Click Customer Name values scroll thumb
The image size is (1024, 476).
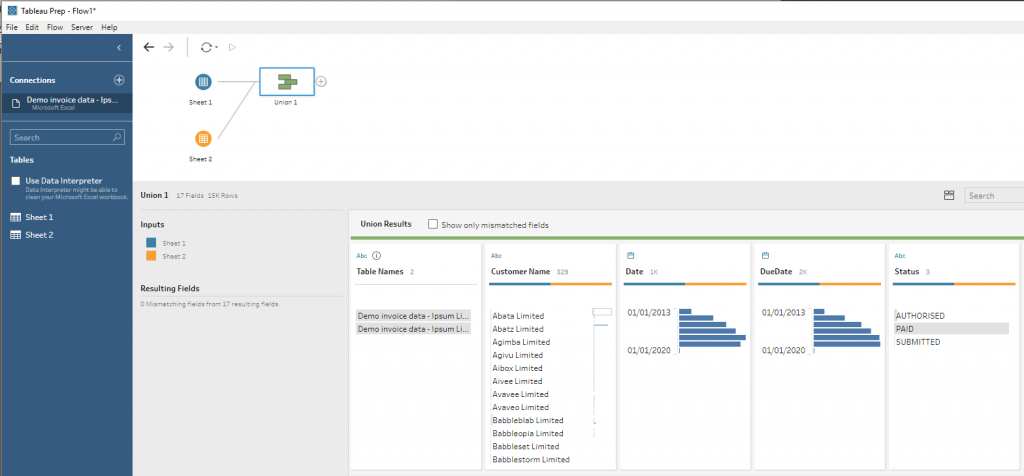[x=602, y=312]
